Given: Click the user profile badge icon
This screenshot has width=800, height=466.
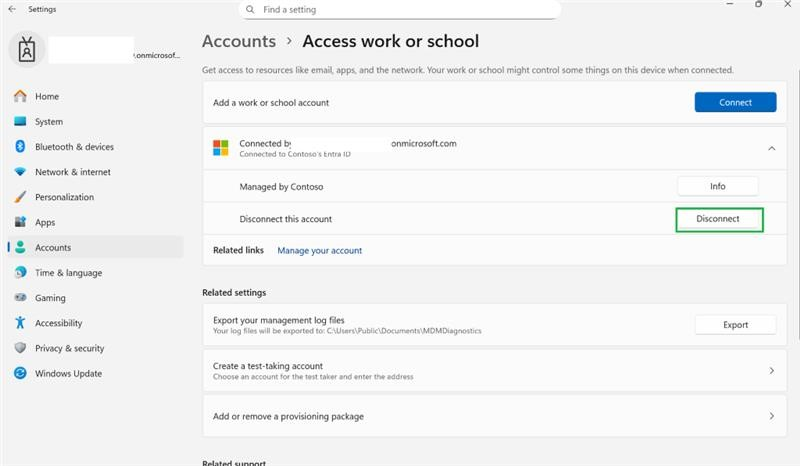Looking at the screenshot, I should (x=27, y=50).
